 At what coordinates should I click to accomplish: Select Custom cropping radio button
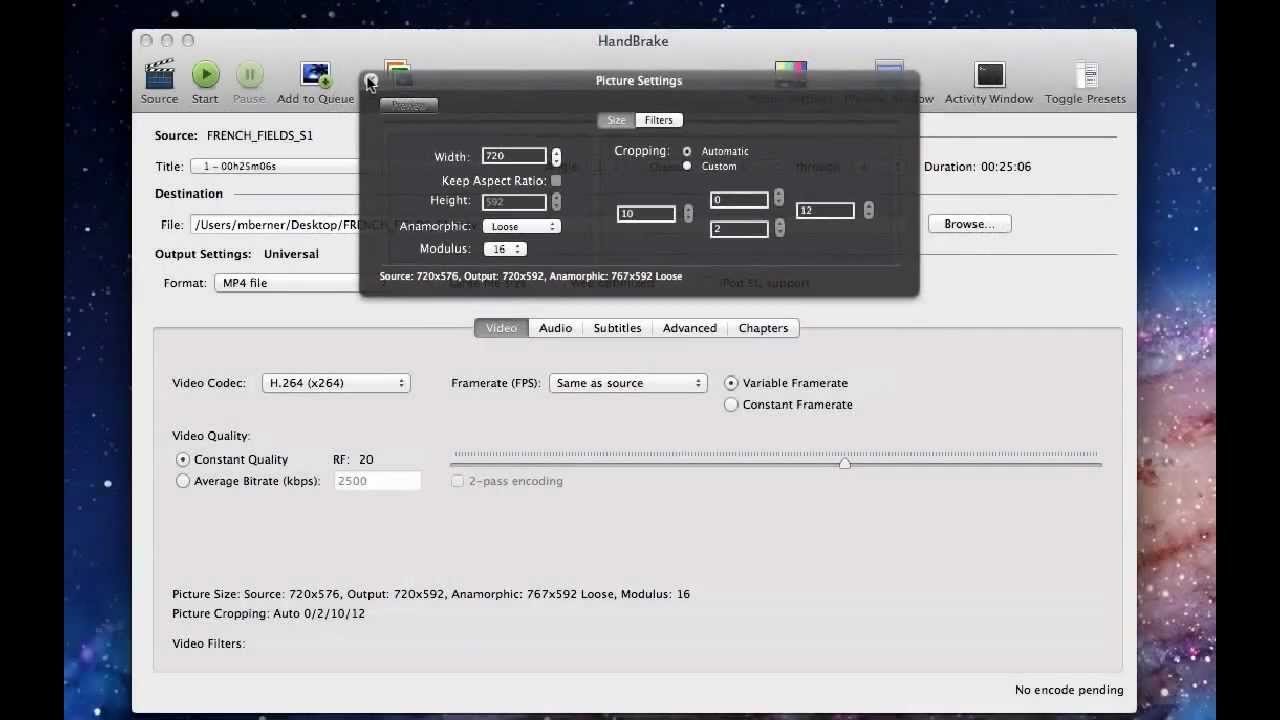(x=687, y=166)
